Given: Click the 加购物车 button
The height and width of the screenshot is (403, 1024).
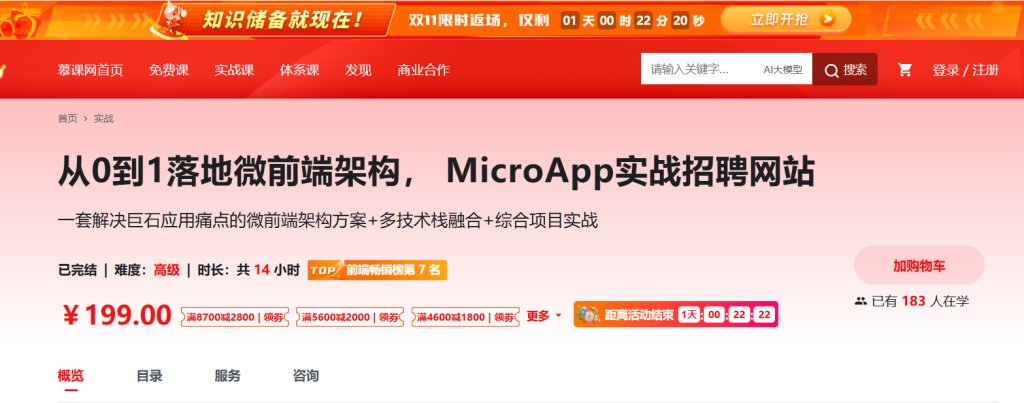Looking at the screenshot, I should [x=919, y=266].
